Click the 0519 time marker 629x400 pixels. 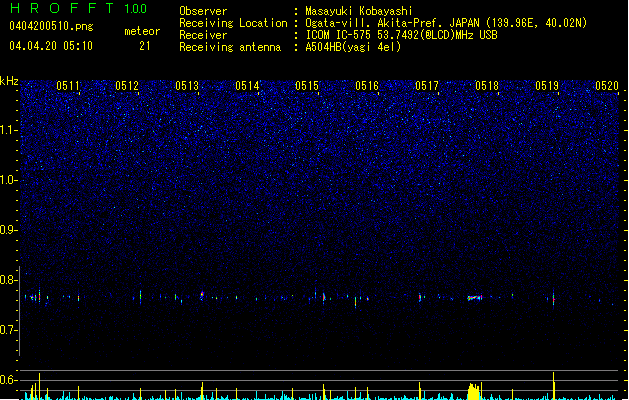tap(547, 86)
